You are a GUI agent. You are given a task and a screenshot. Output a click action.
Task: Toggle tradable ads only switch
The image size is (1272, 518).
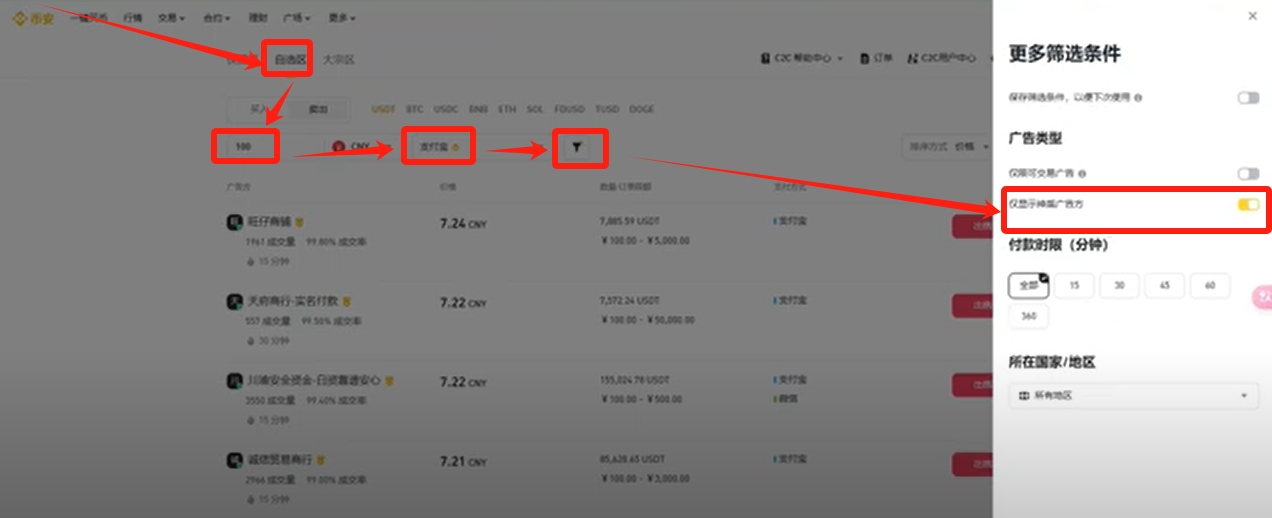[1248, 174]
